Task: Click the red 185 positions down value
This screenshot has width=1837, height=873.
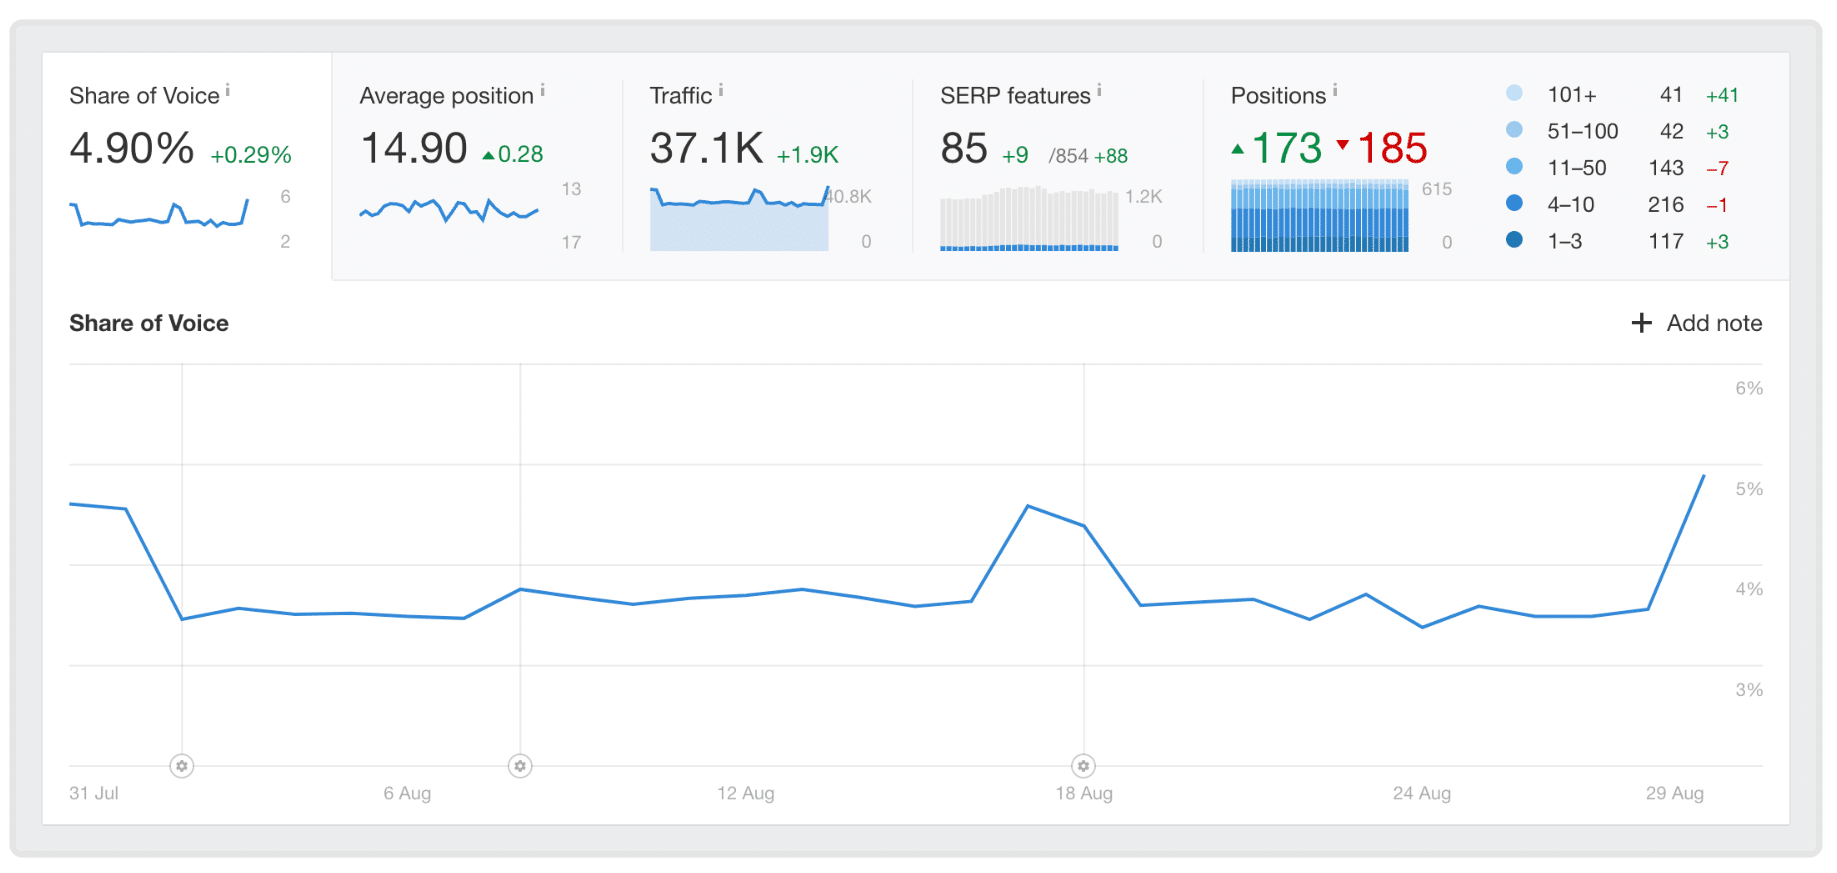Action: pyautogui.click(x=1392, y=149)
